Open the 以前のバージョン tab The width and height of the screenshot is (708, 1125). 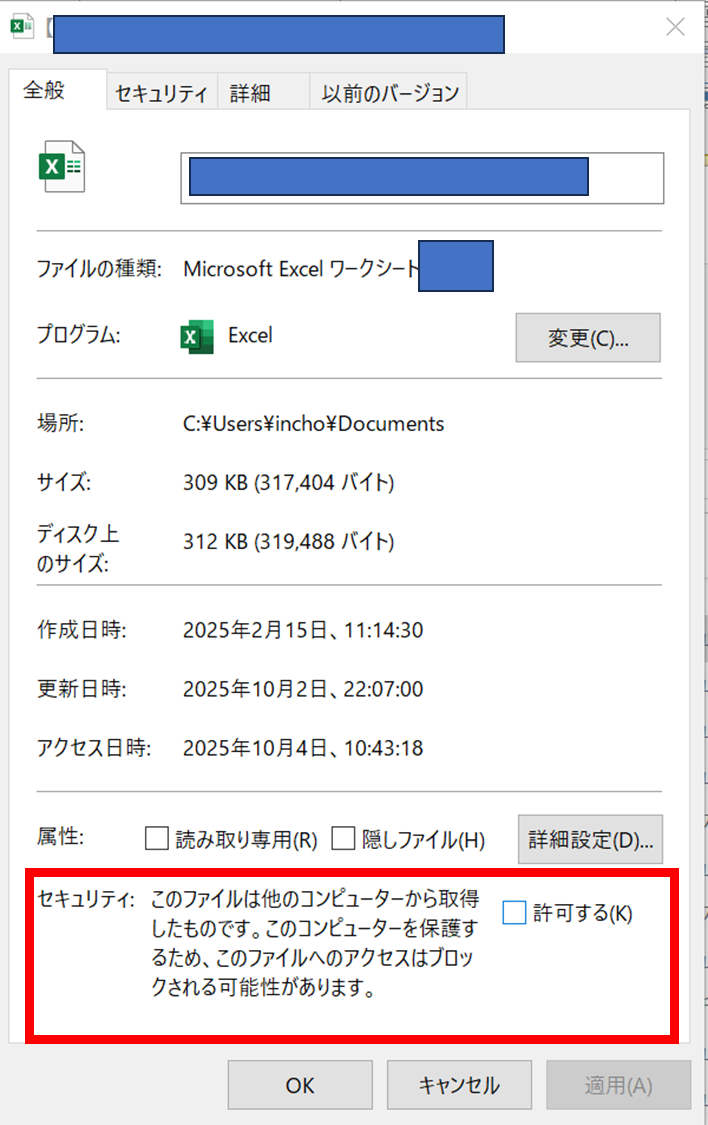390,94
